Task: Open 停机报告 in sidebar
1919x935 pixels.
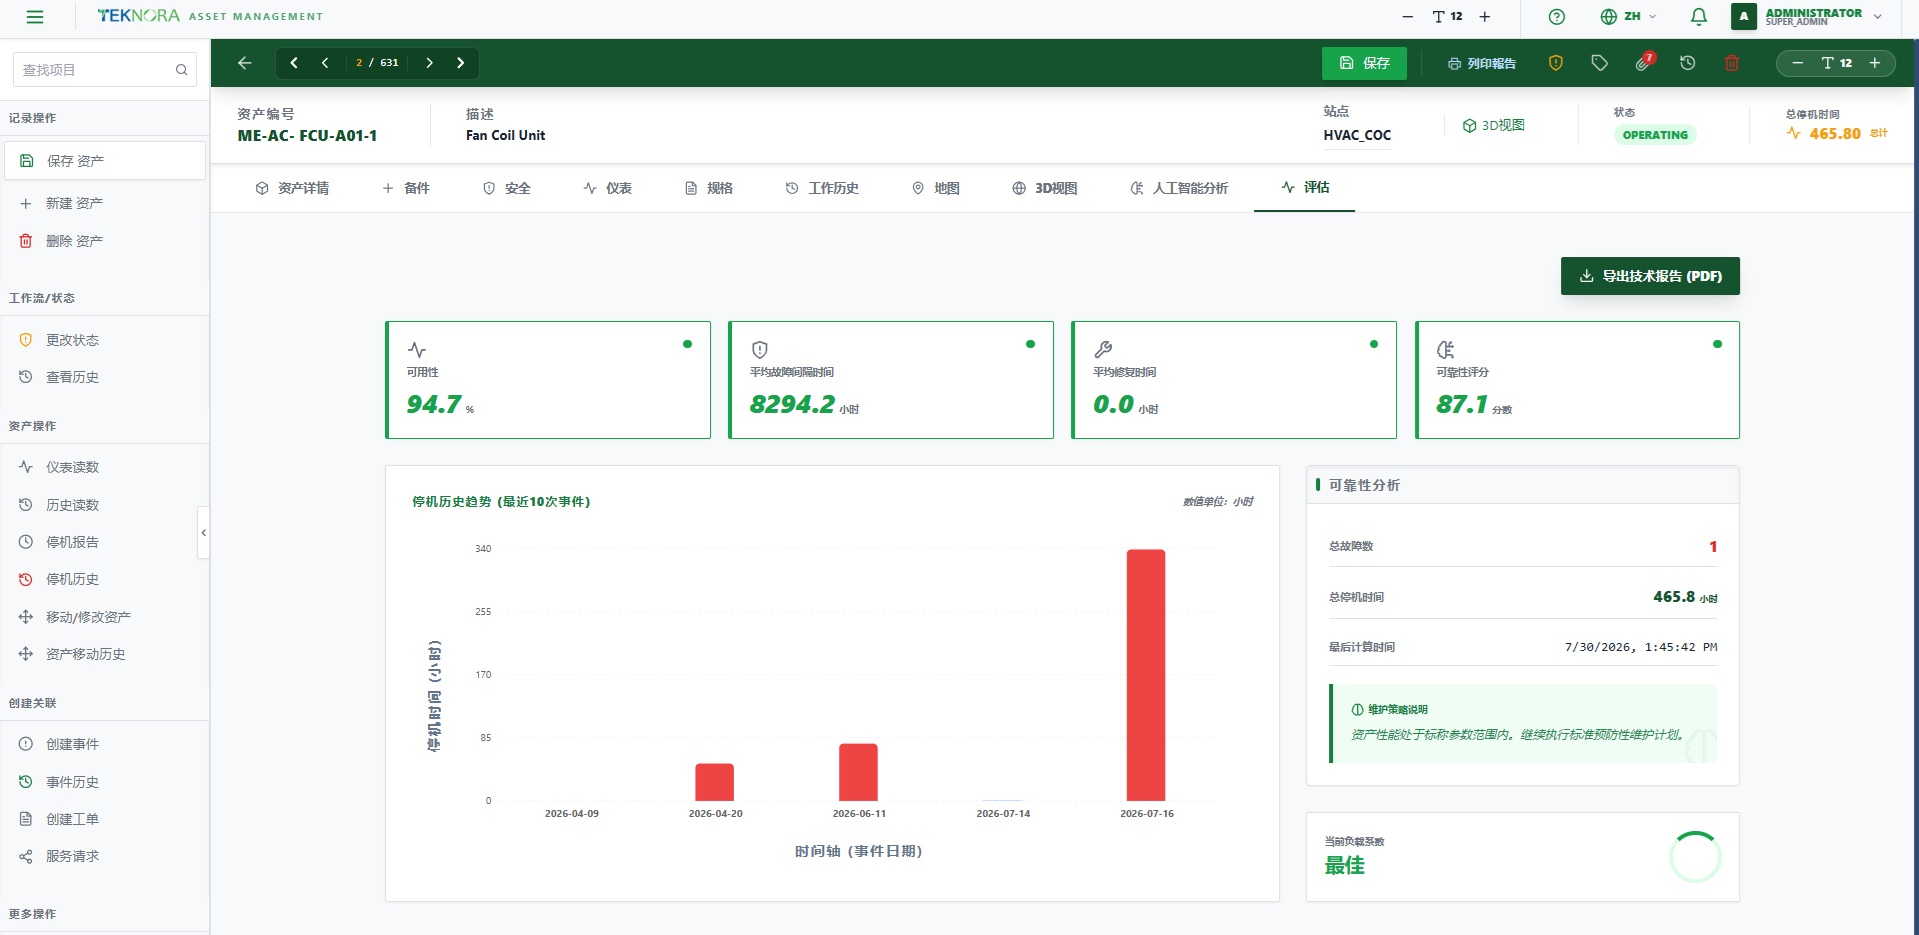Action: tap(104, 542)
